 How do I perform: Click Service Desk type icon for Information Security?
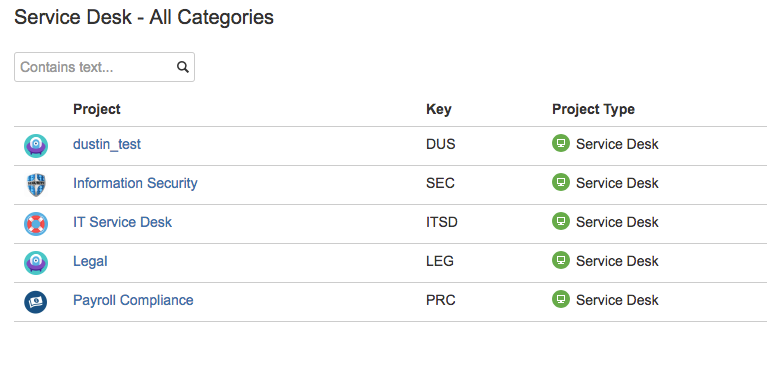tap(561, 182)
